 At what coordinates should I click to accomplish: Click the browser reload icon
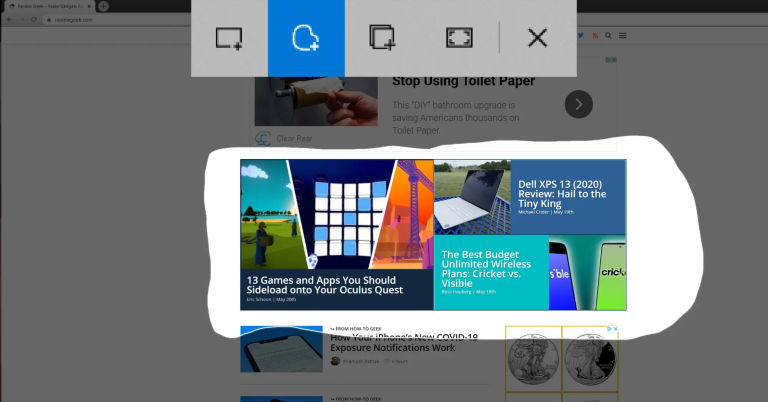[34, 19]
